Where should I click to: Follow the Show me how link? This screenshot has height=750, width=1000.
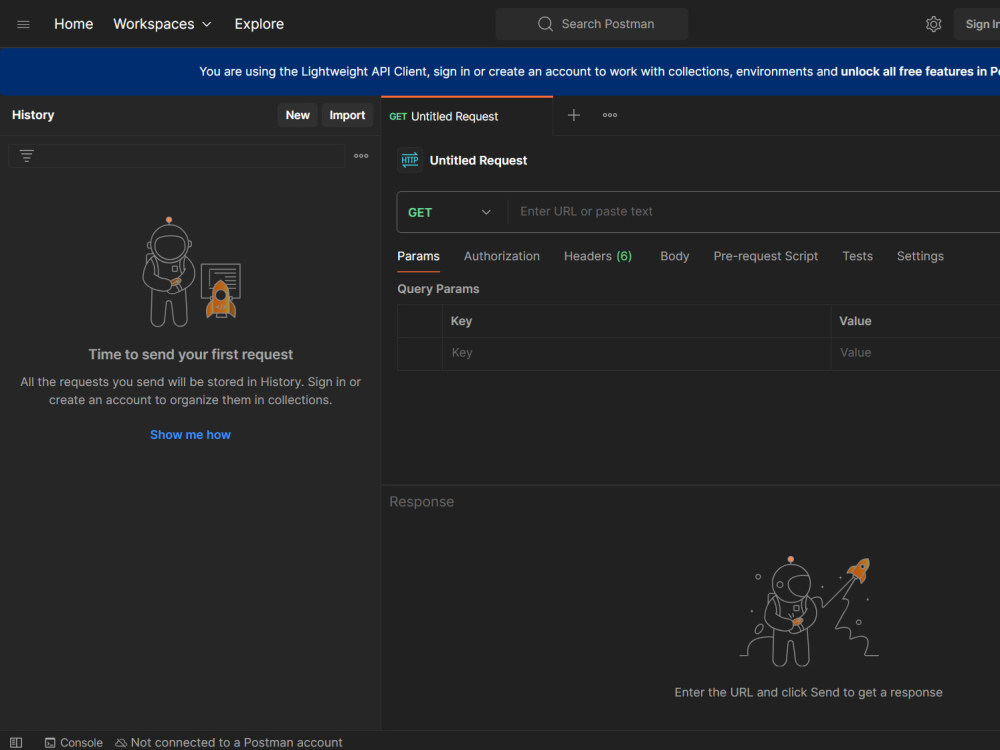[x=190, y=435]
